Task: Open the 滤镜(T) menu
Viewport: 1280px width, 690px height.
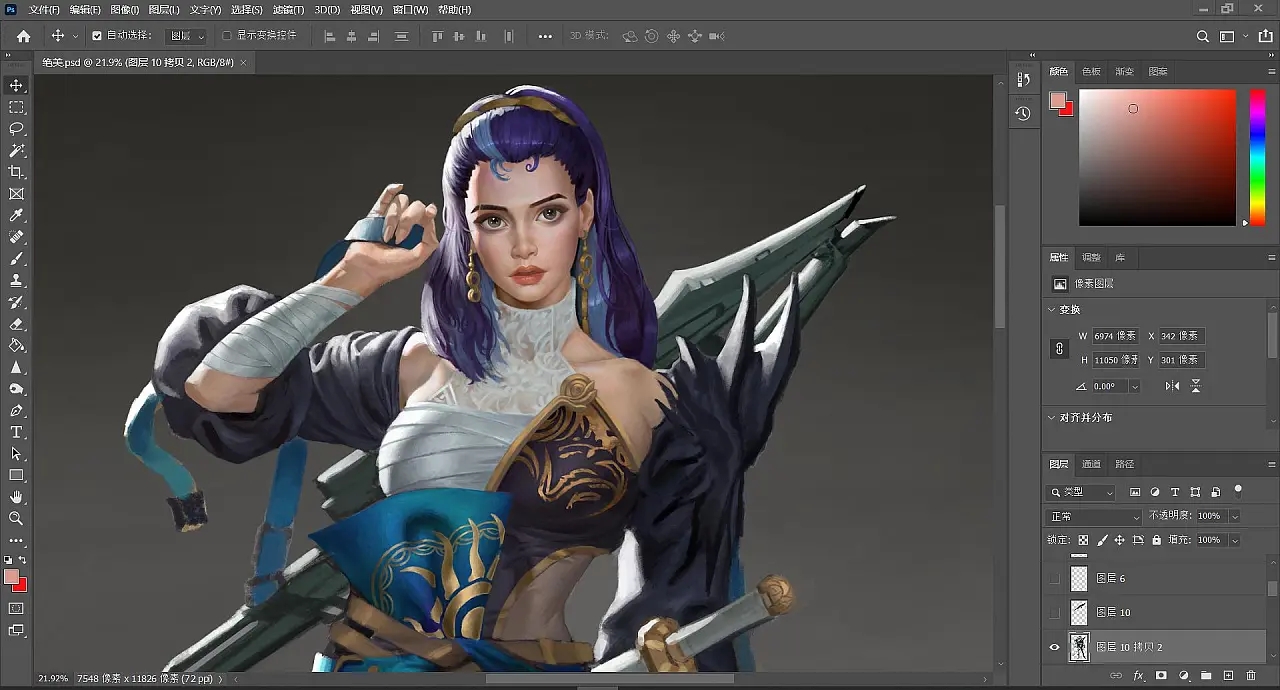Action: 288,10
